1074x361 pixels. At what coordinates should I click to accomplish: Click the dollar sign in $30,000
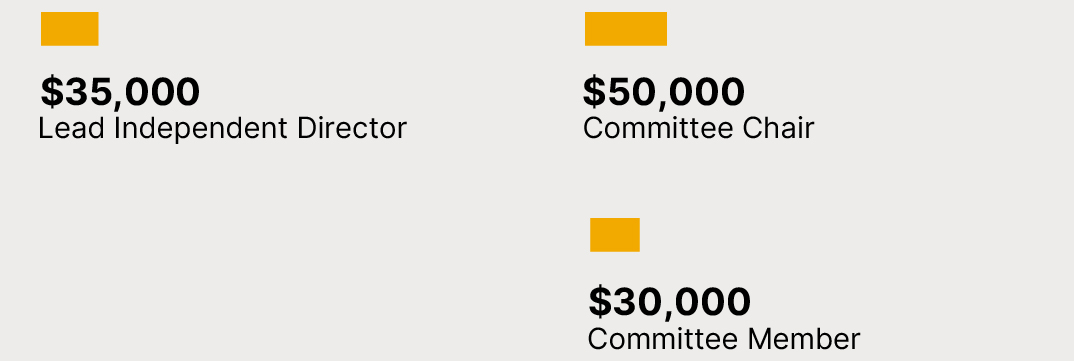[x=599, y=301]
